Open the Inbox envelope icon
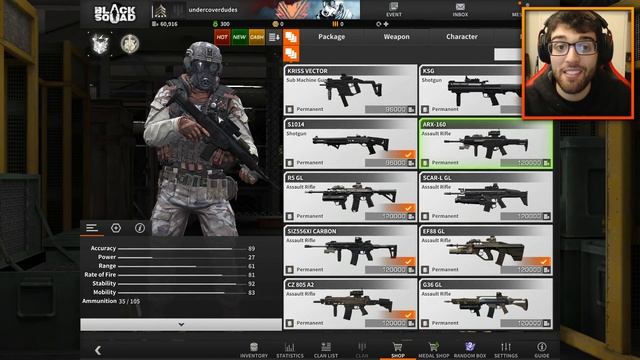This screenshot has width=640, height=360. tap(460, 9)
